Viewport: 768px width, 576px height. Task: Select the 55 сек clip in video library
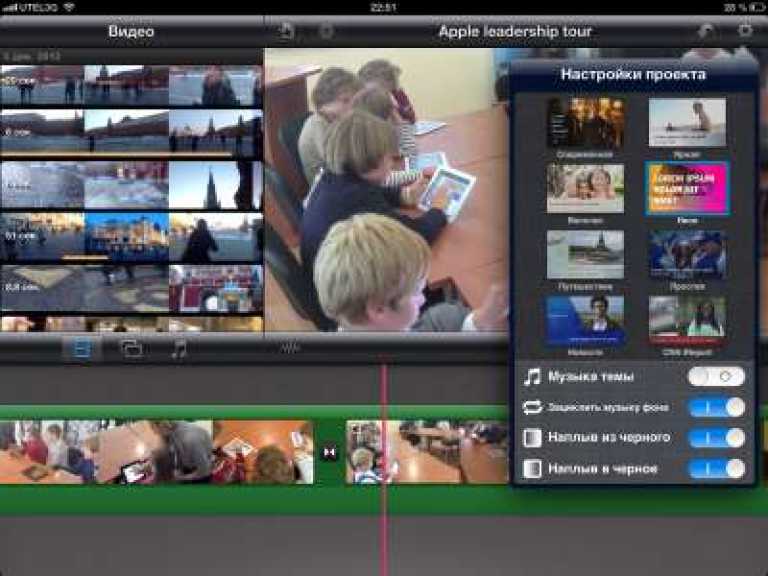pos(131,85)
